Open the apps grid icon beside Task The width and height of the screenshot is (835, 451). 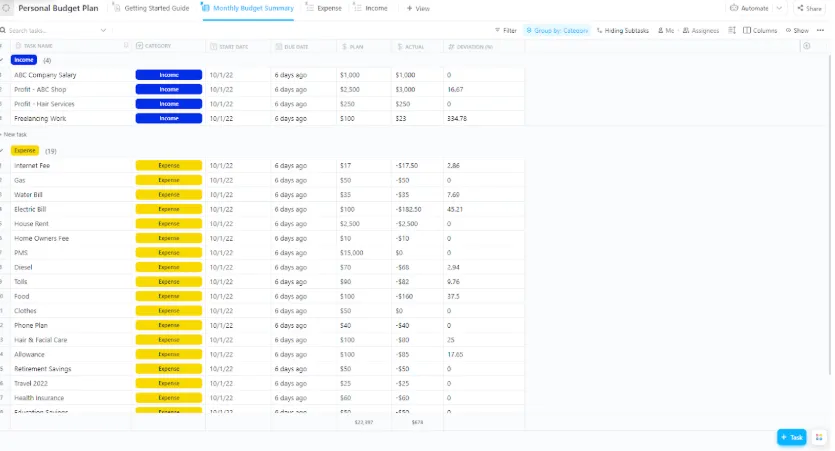coord(819,437)
